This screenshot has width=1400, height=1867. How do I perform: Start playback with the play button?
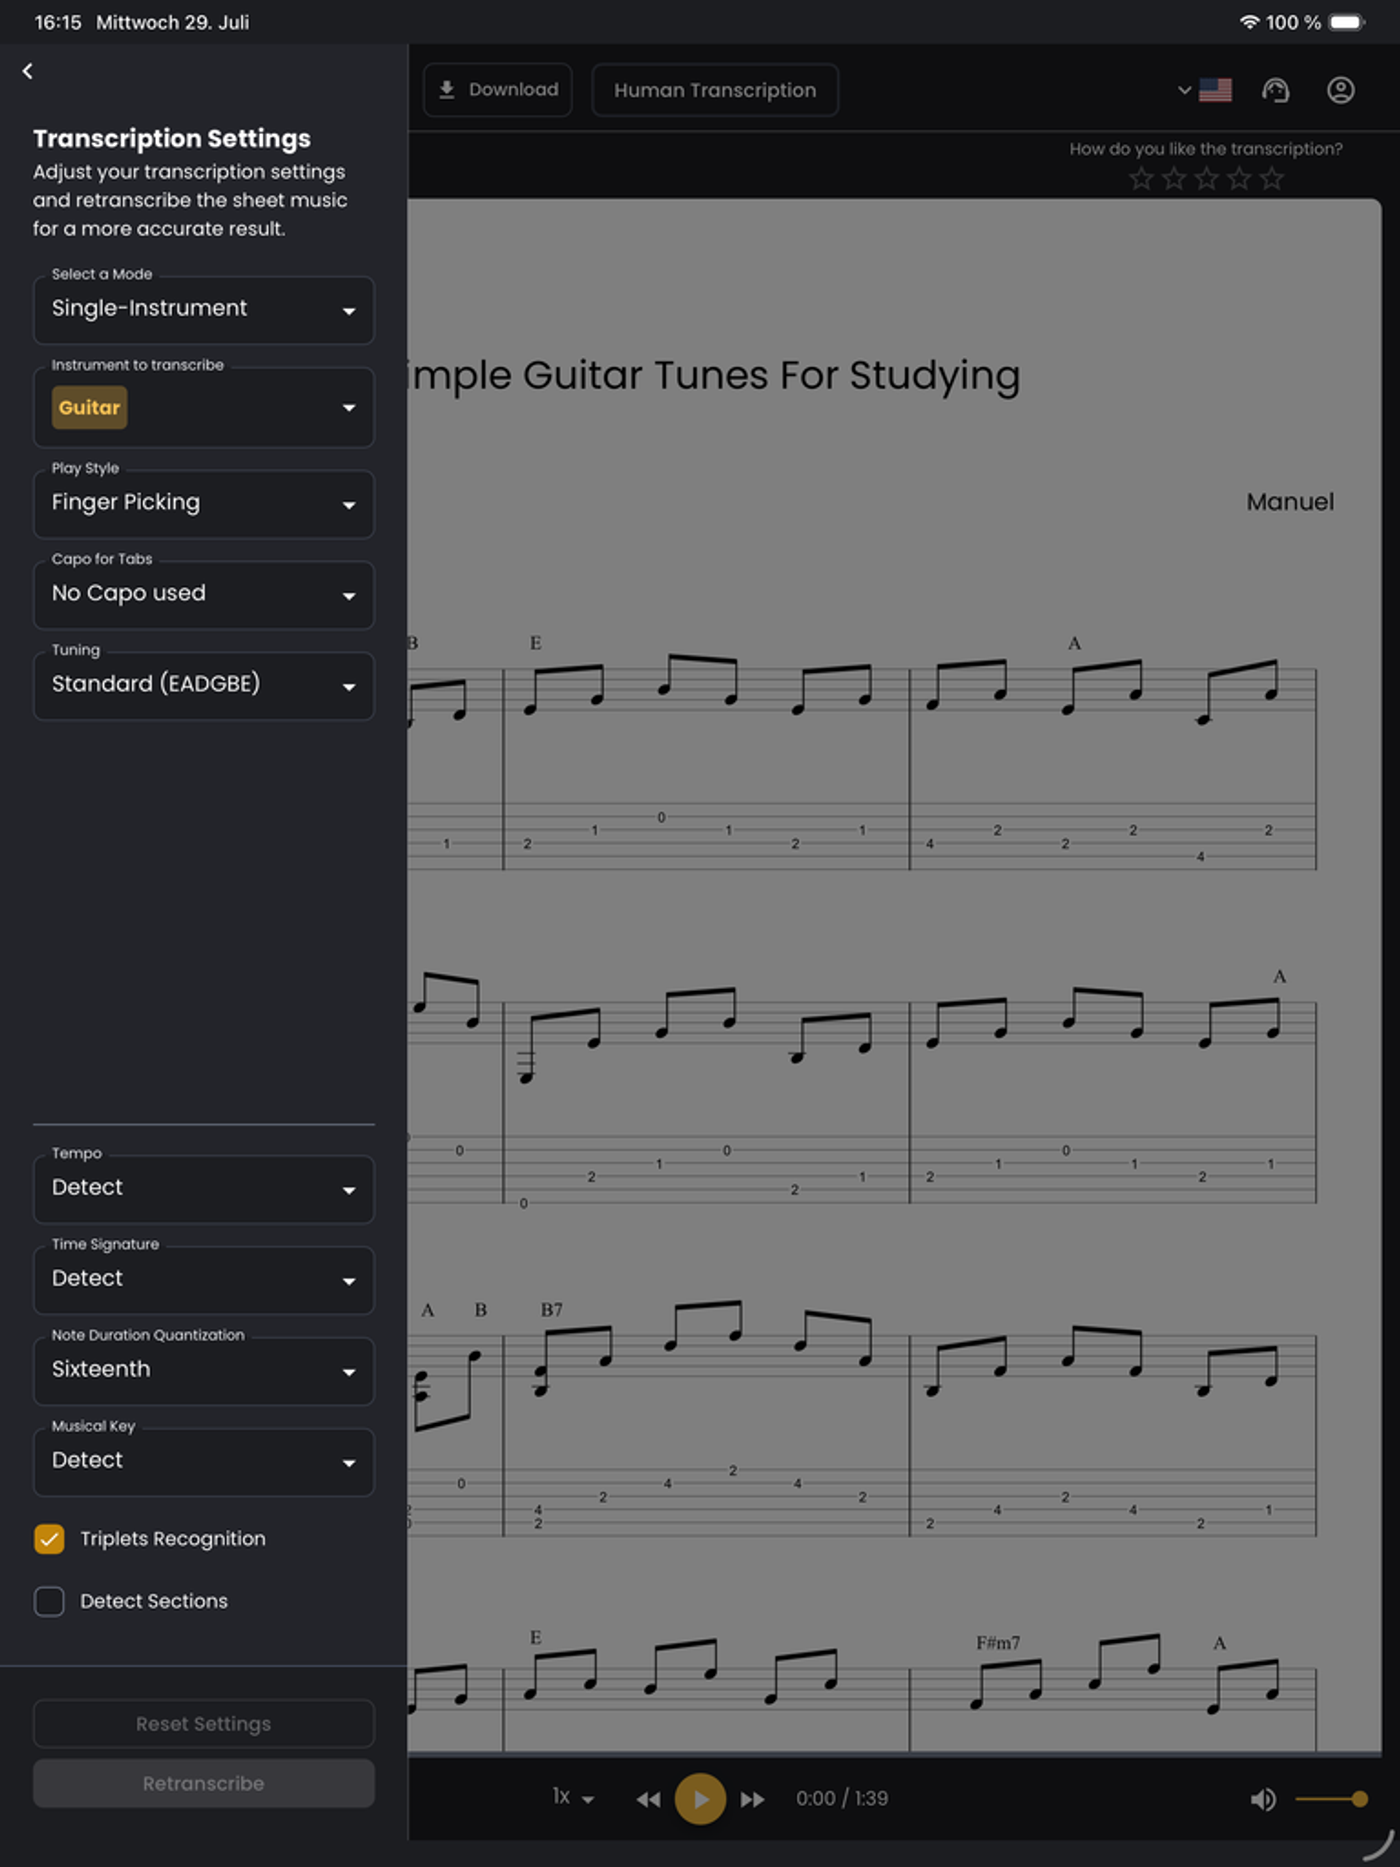pos(700,1799)
